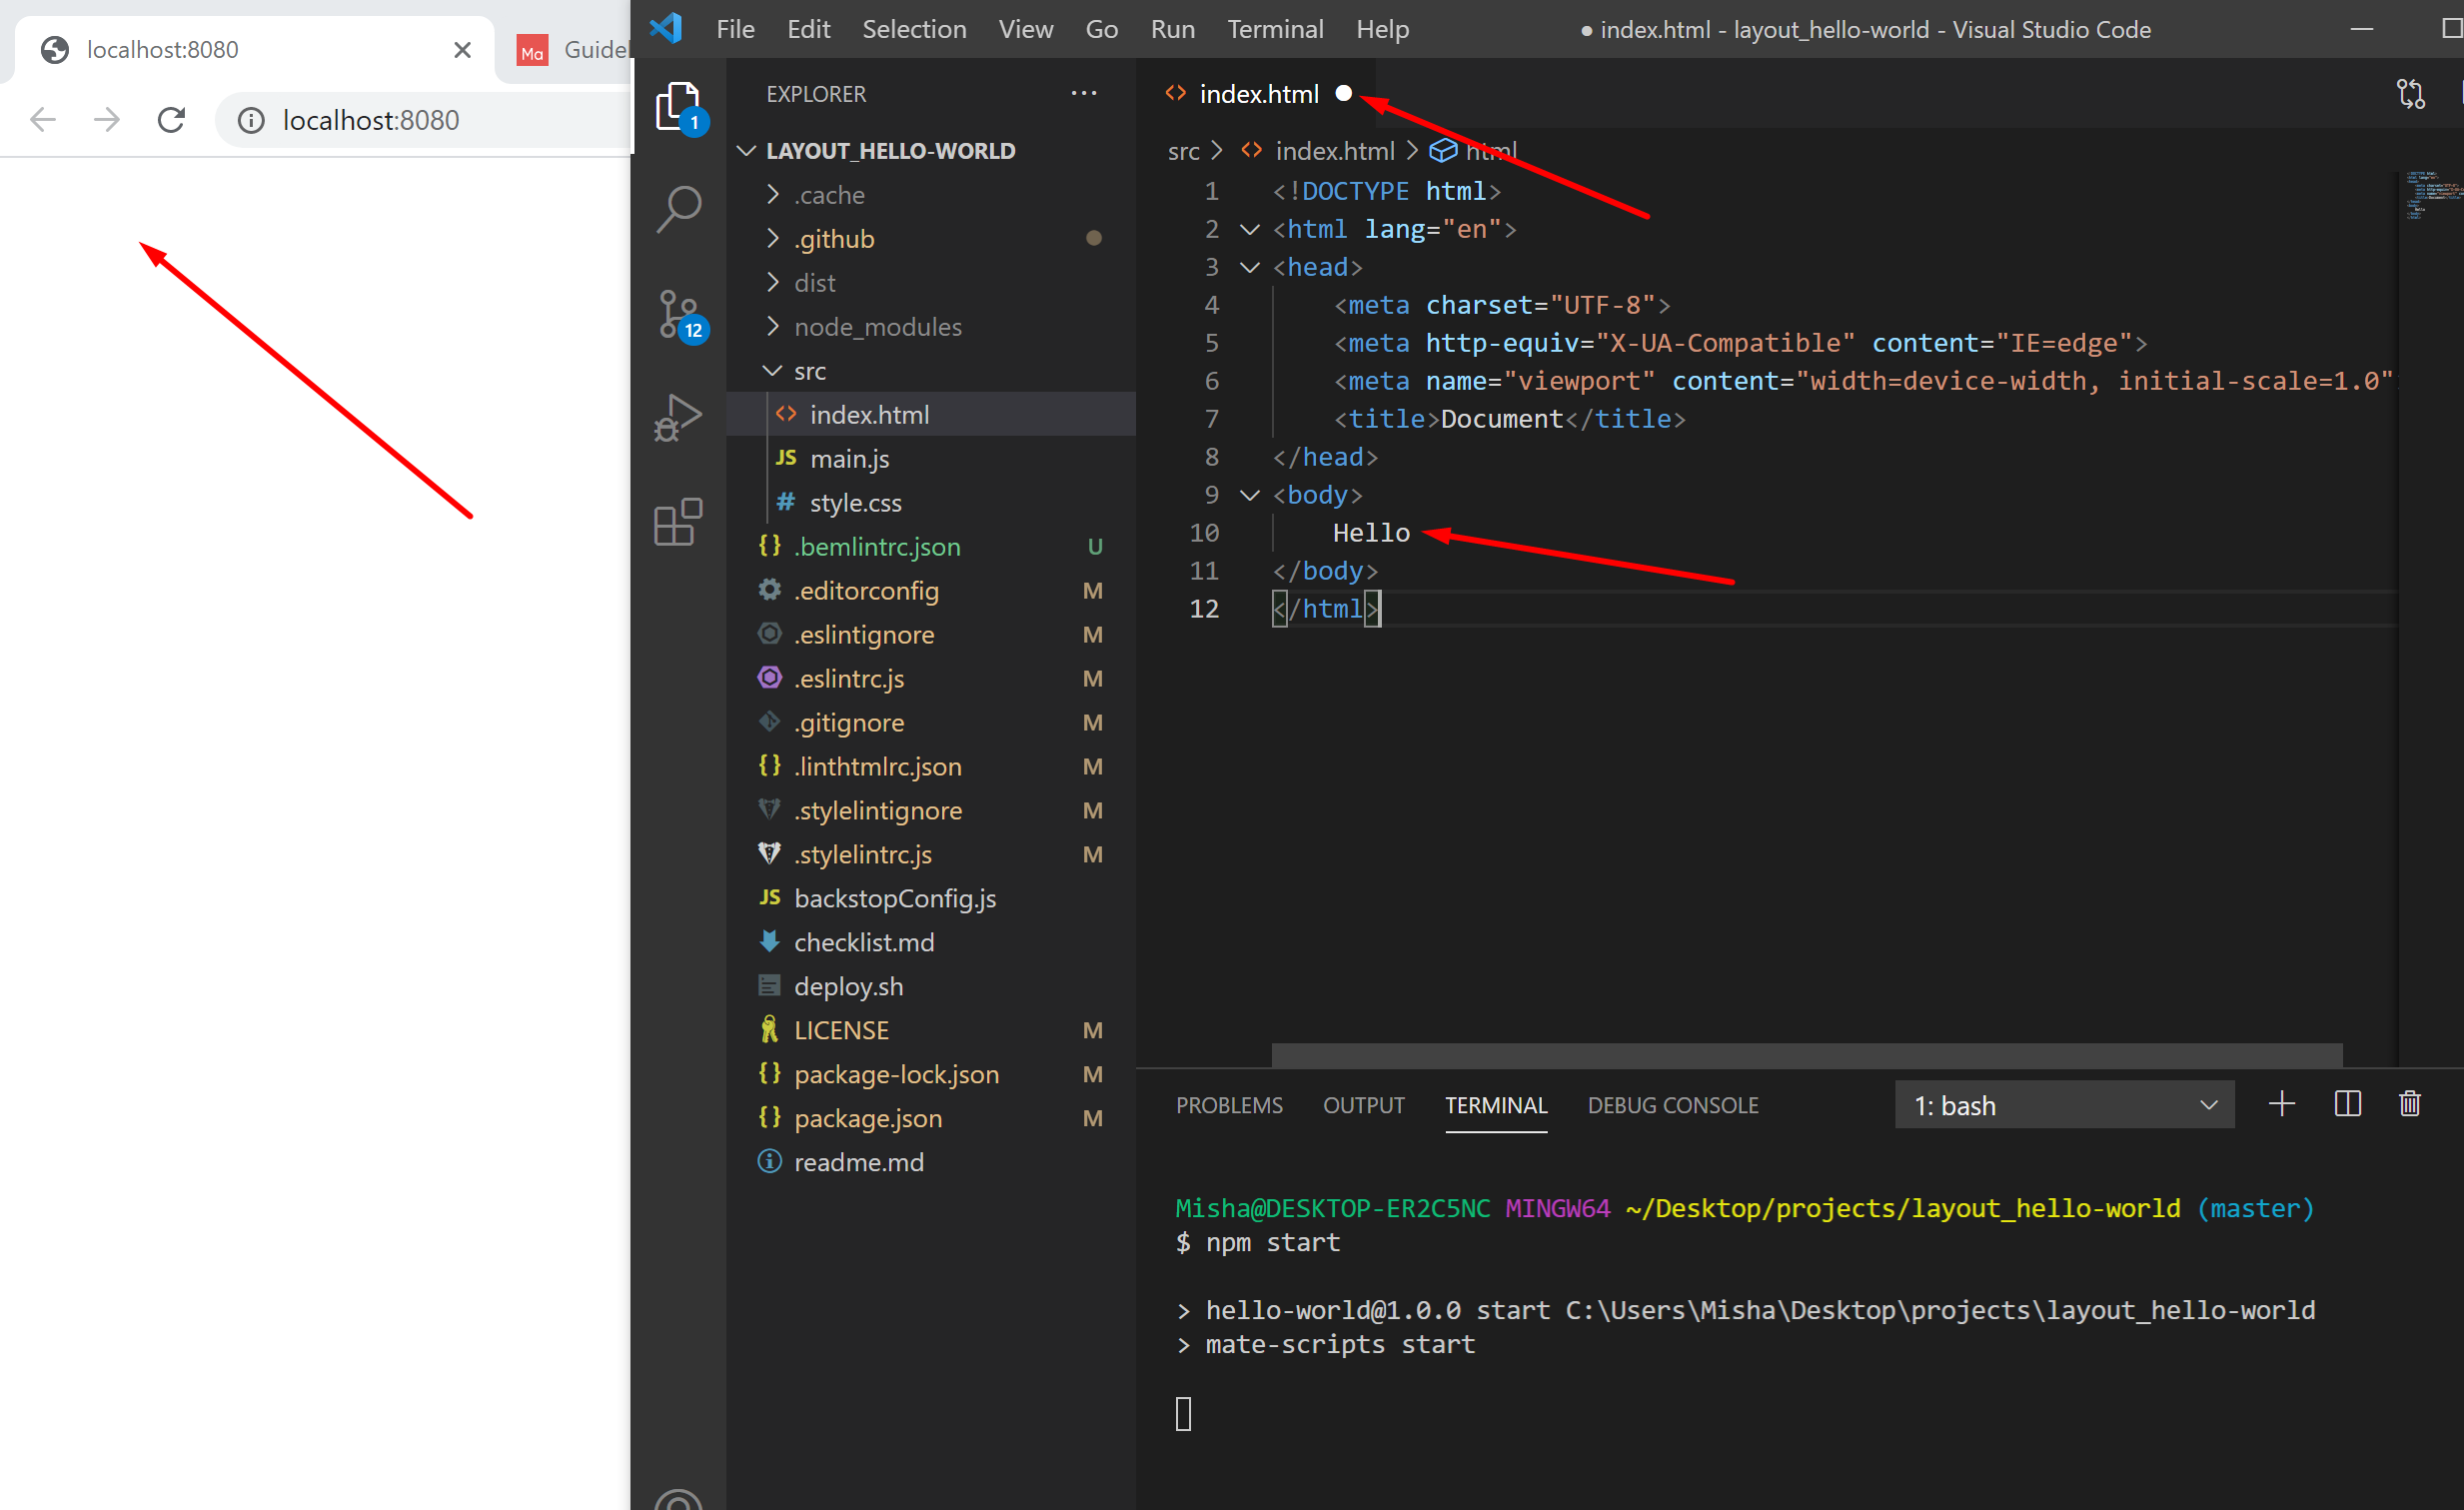Open style.css file in explorer

(930, 503)
